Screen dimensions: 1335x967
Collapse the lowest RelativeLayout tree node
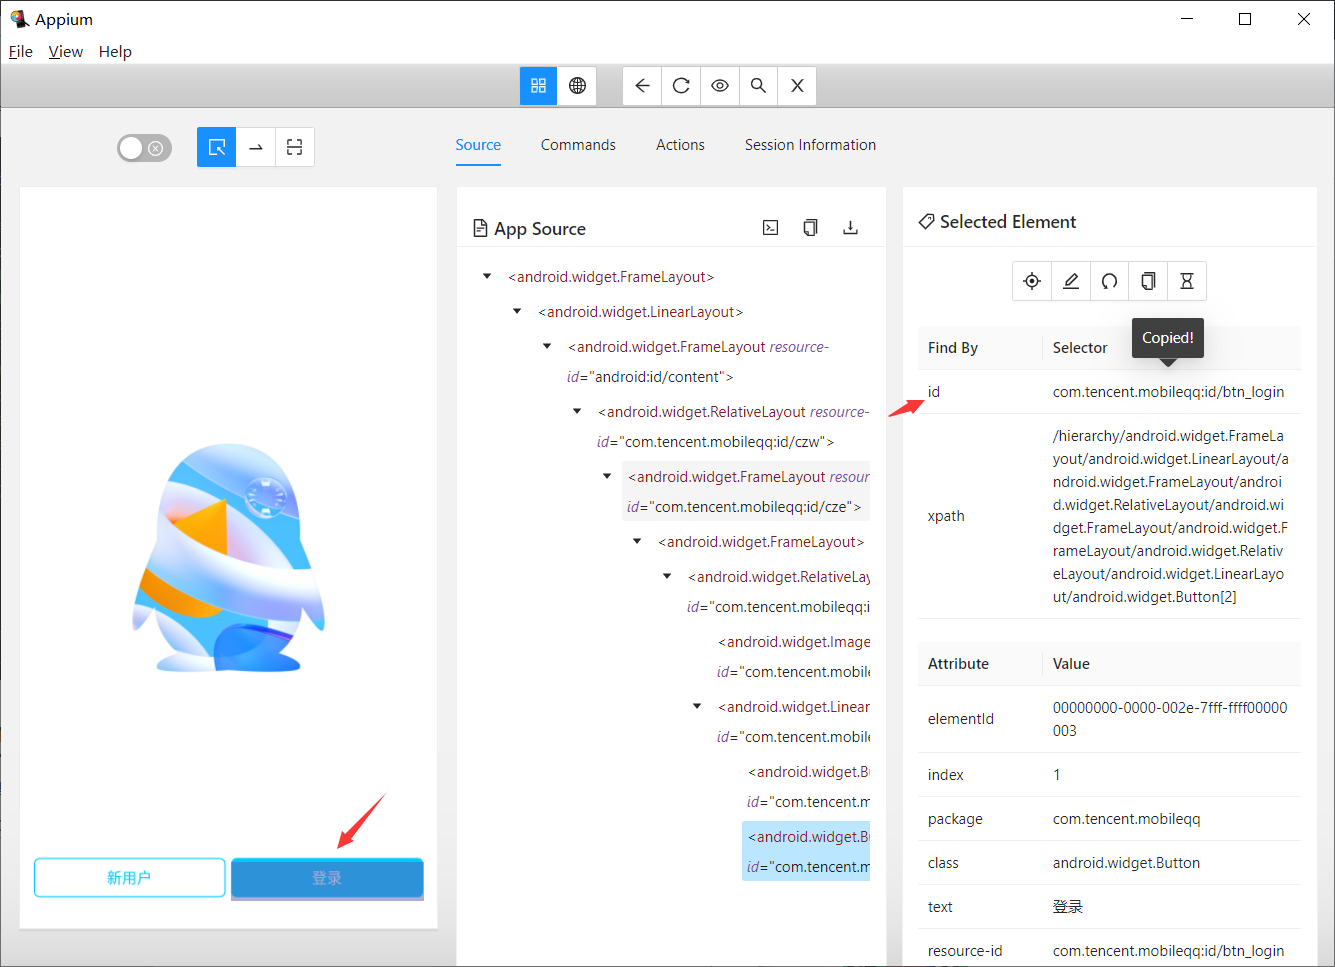(x=667, y=576)
